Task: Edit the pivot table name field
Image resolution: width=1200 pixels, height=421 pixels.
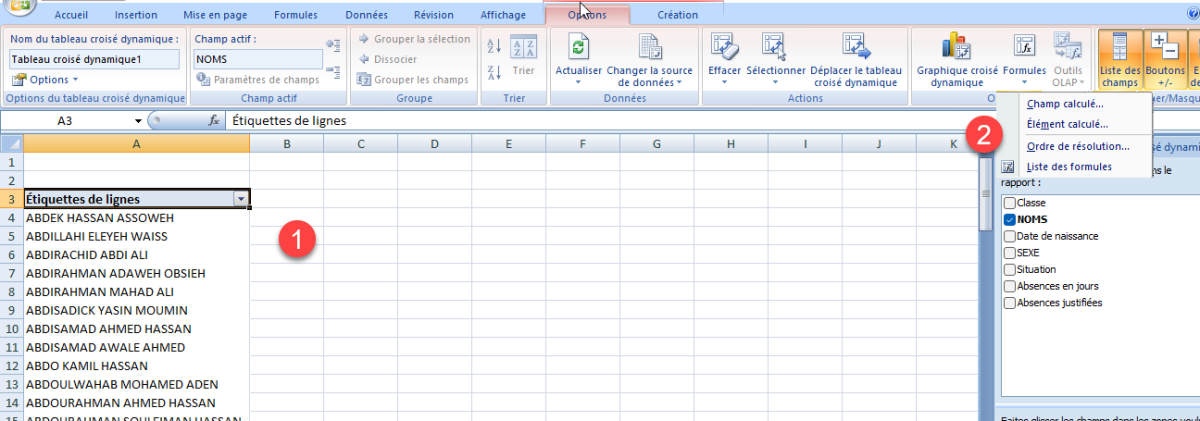Action: point(95,59)
